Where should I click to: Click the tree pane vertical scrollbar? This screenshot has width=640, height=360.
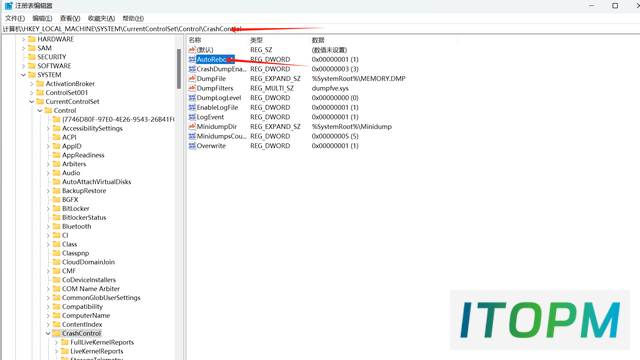(179, 69)
